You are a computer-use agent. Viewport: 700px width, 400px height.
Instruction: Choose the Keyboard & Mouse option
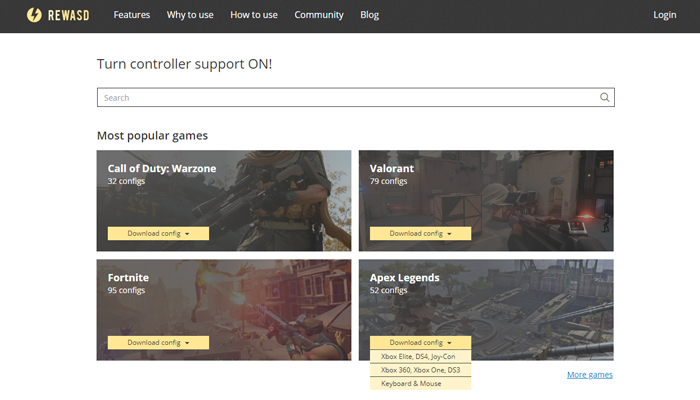point(421,383)
